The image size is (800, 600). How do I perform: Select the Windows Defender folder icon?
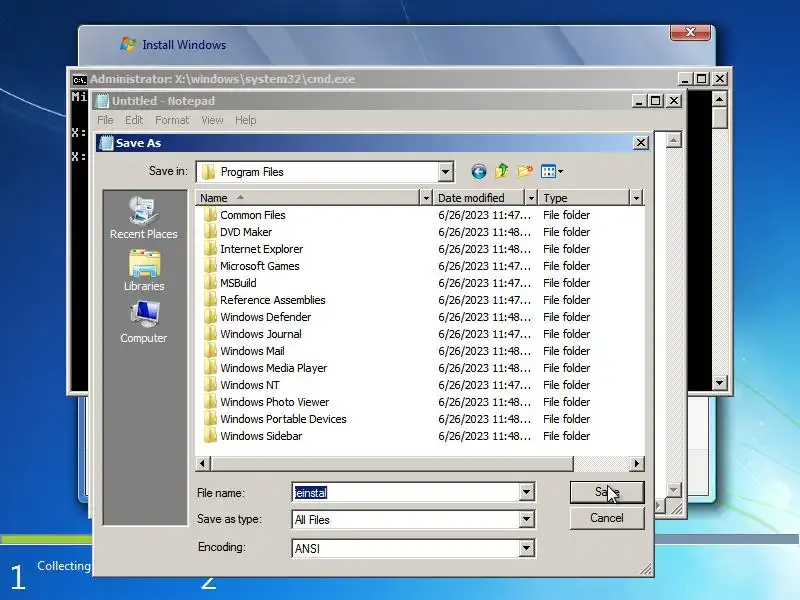point(209,317)
